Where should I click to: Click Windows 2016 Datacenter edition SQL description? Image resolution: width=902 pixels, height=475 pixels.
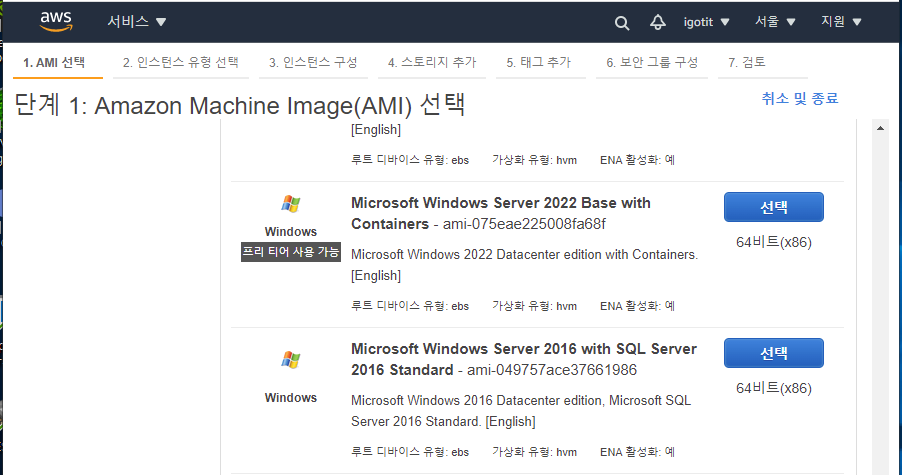[521, 411]
